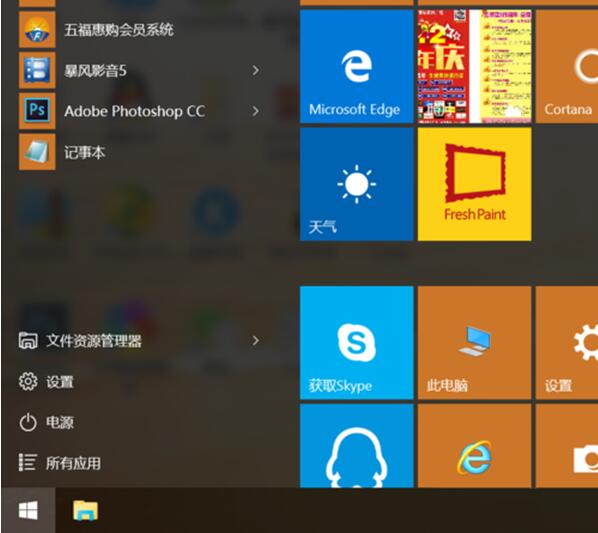Launch 暴风影音5 from its list icon

[37, 71]
